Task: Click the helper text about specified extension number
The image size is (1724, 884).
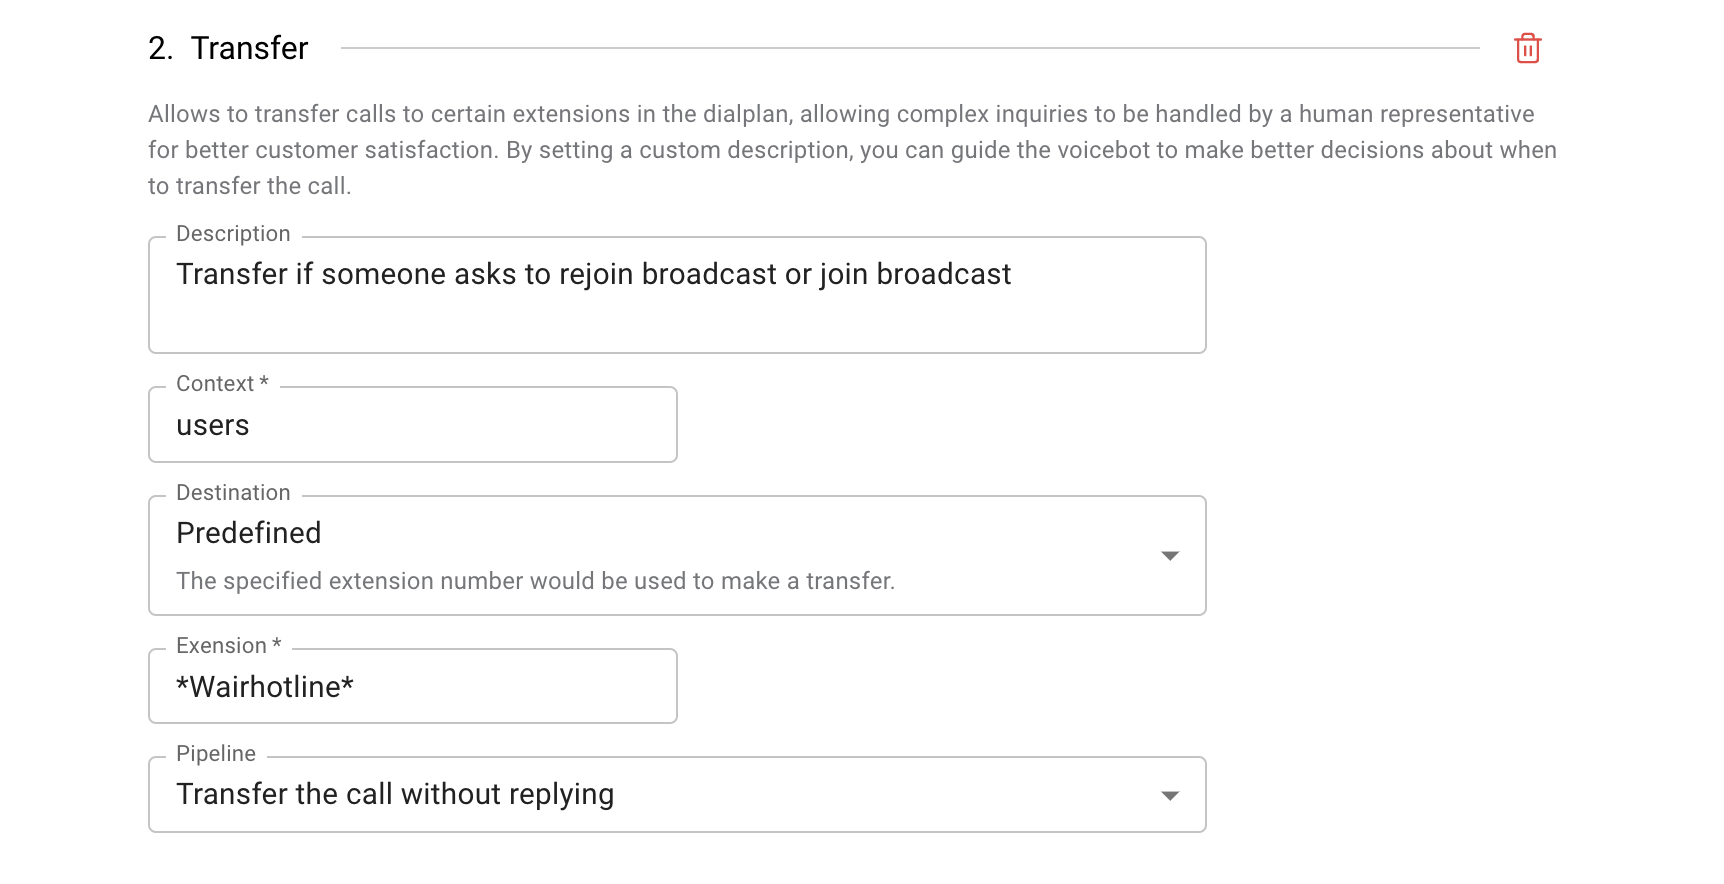Action: coord(536,580)
